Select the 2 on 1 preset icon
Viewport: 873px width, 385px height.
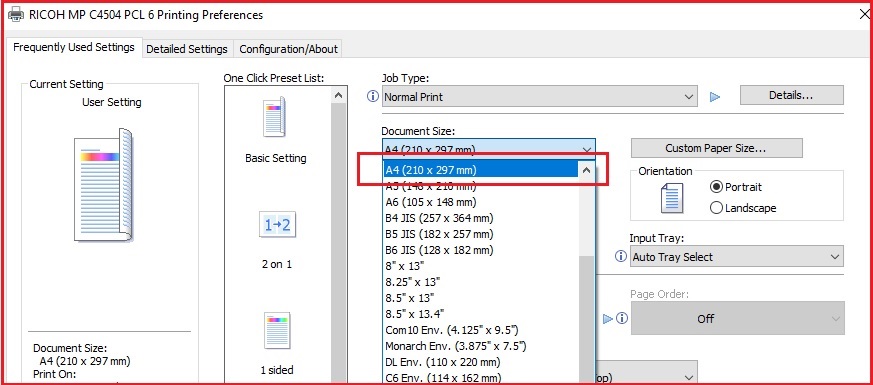(277, 225)
